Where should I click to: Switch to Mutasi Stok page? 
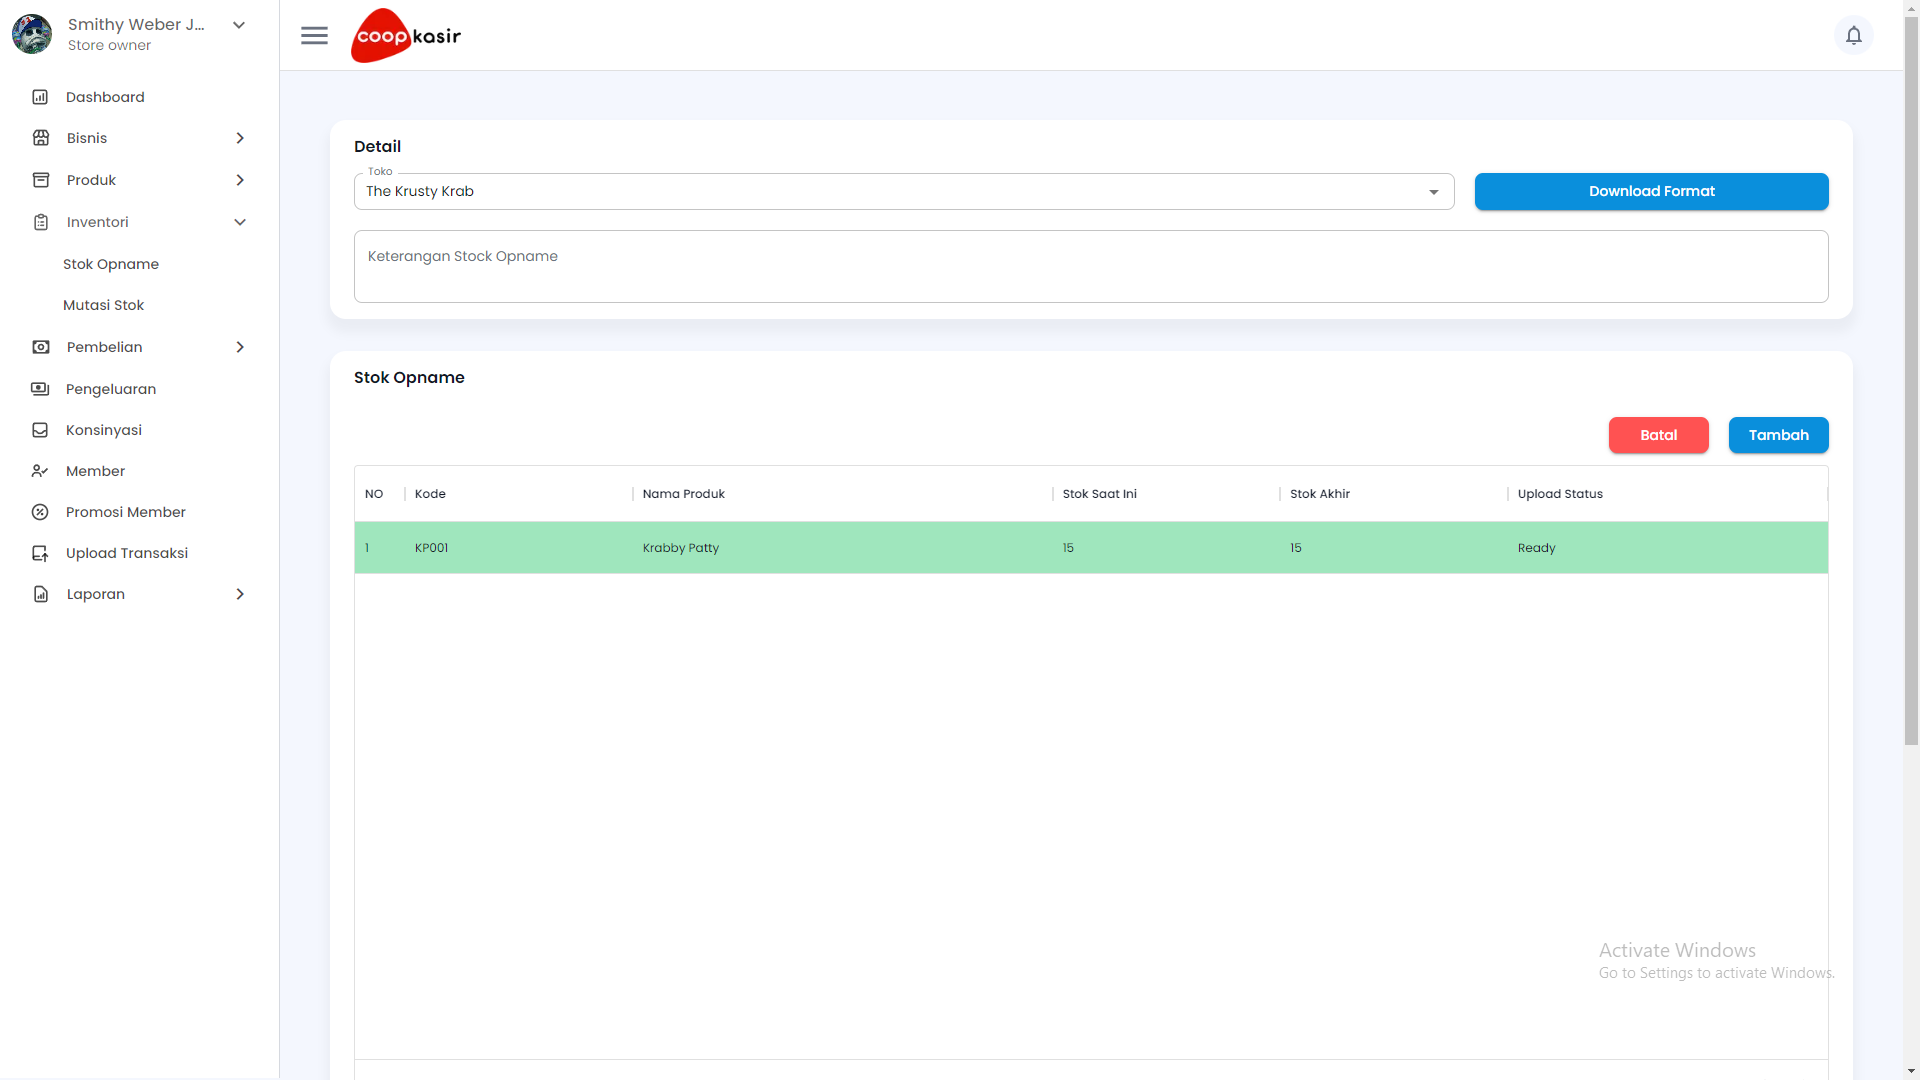coord(103,305)
